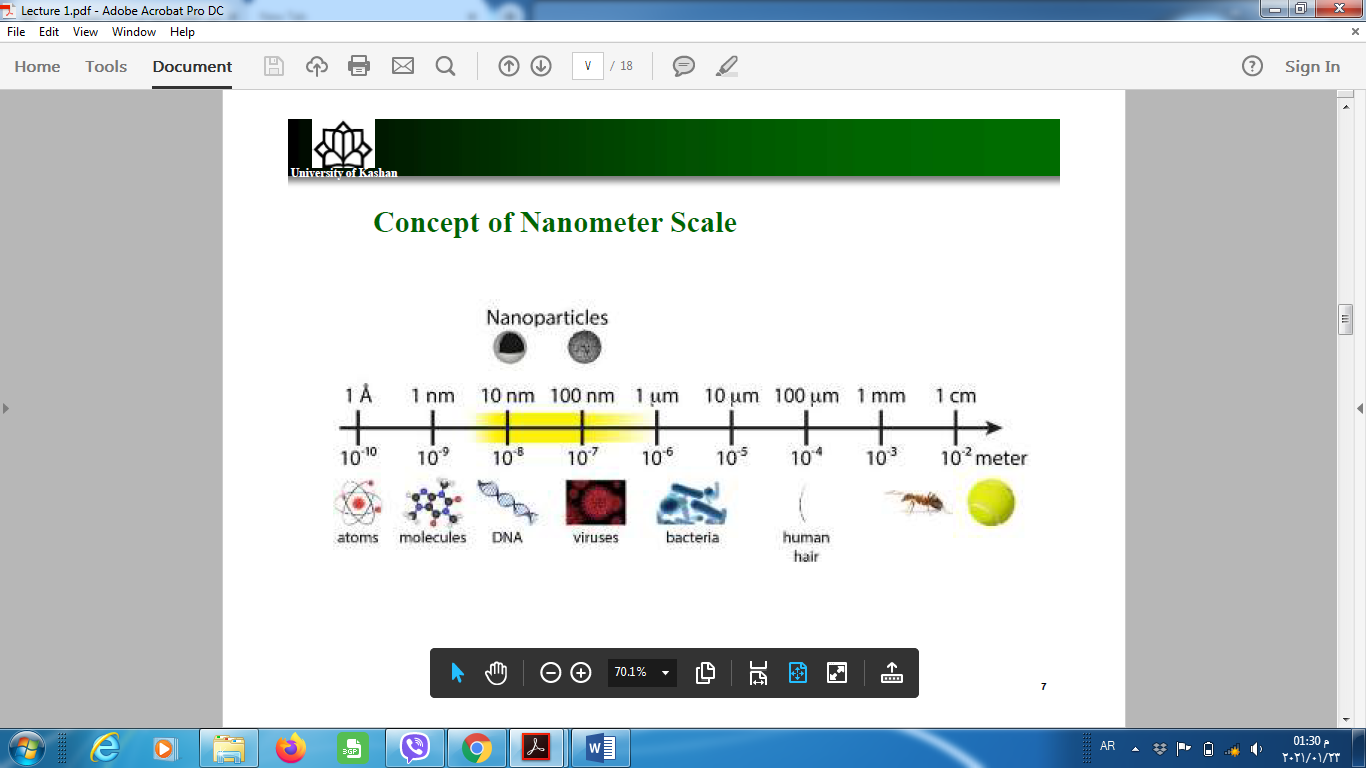The width and height of the screenshot is (1366, 768).
Task: Email the document via envelope icon
Action: coord(401,66)
